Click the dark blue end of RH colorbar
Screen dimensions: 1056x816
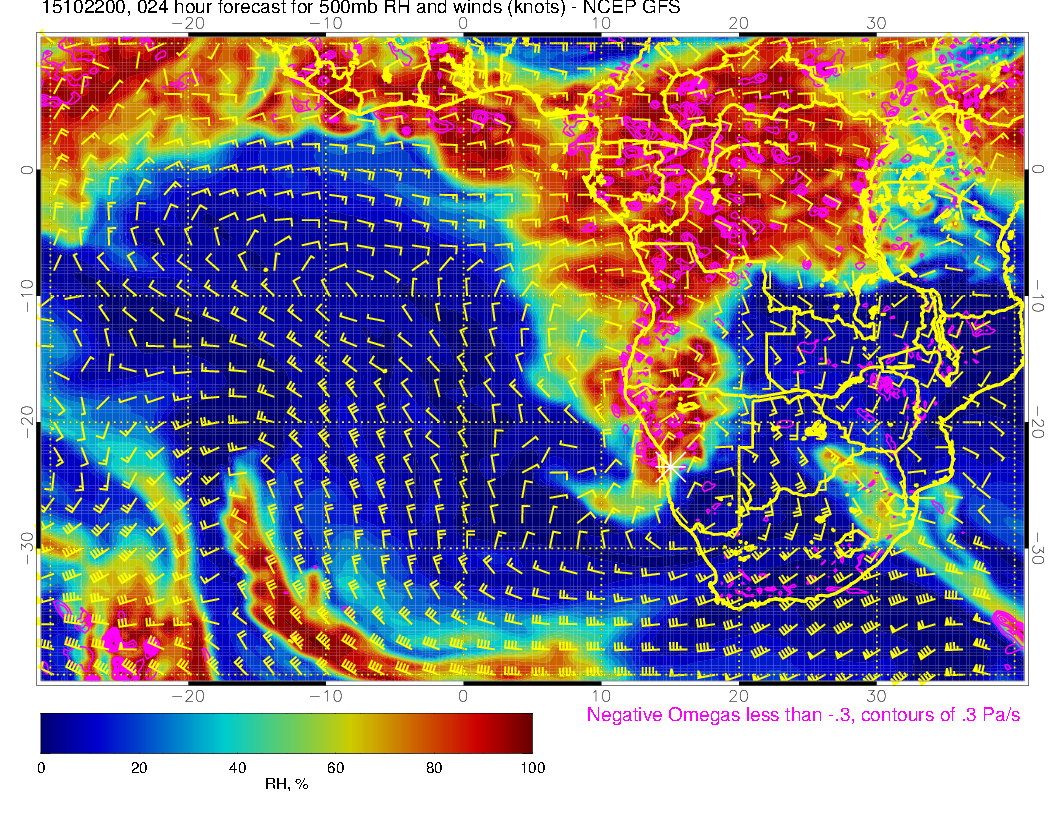[50, 733]
